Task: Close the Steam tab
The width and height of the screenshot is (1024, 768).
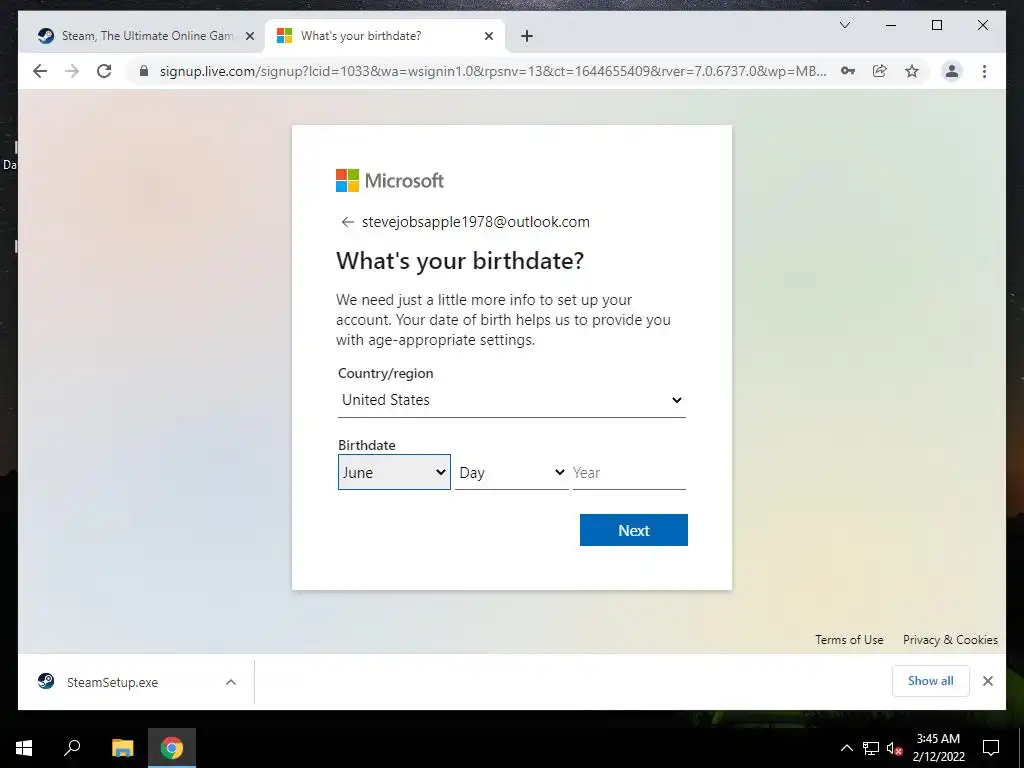Action: tap(249, 37)
